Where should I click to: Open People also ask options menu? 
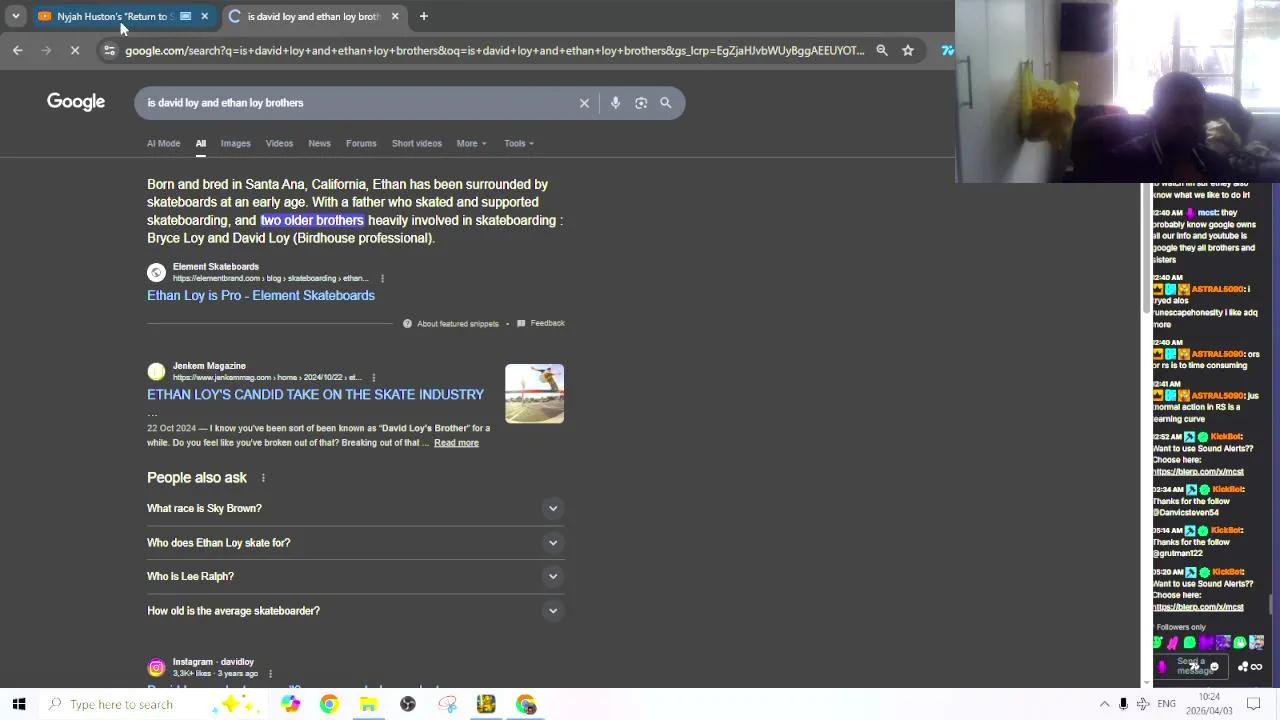pyautogui.click(x=263, y=478)
